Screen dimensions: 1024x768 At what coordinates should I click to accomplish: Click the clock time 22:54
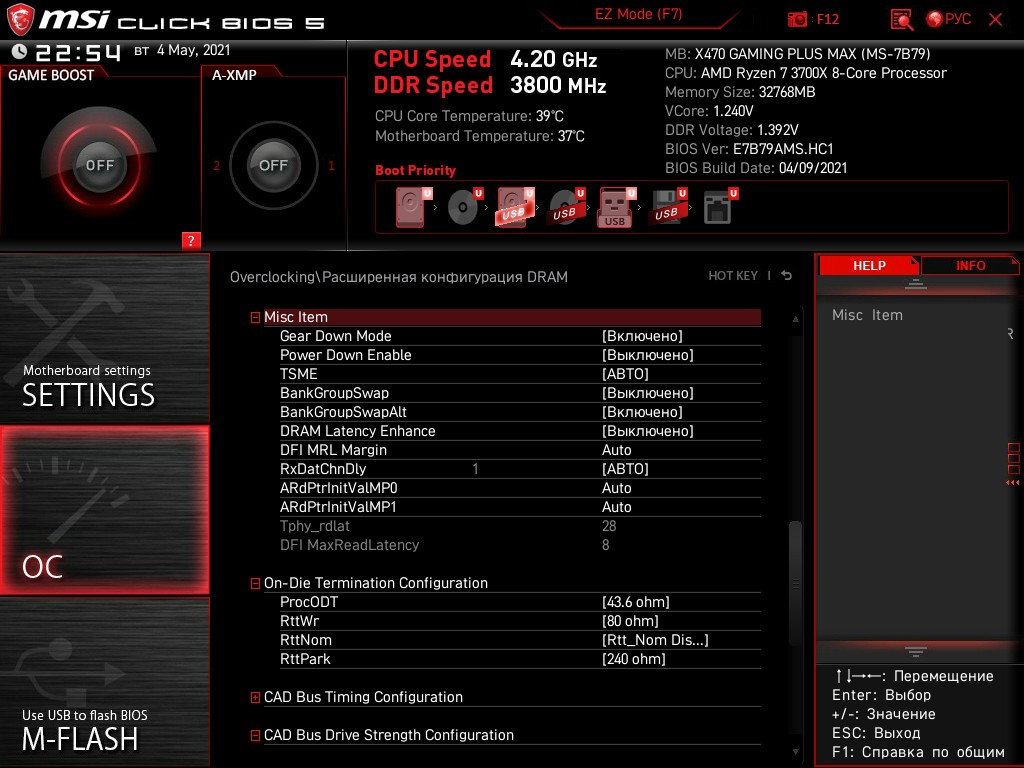[78, 52]
